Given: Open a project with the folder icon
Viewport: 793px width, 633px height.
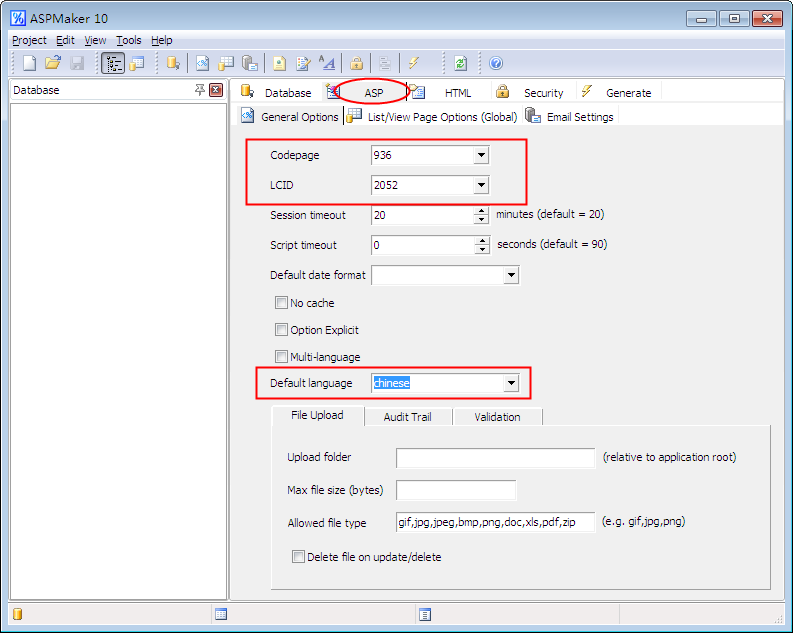Looking at the screenshot, I should [x=53, y=63].
